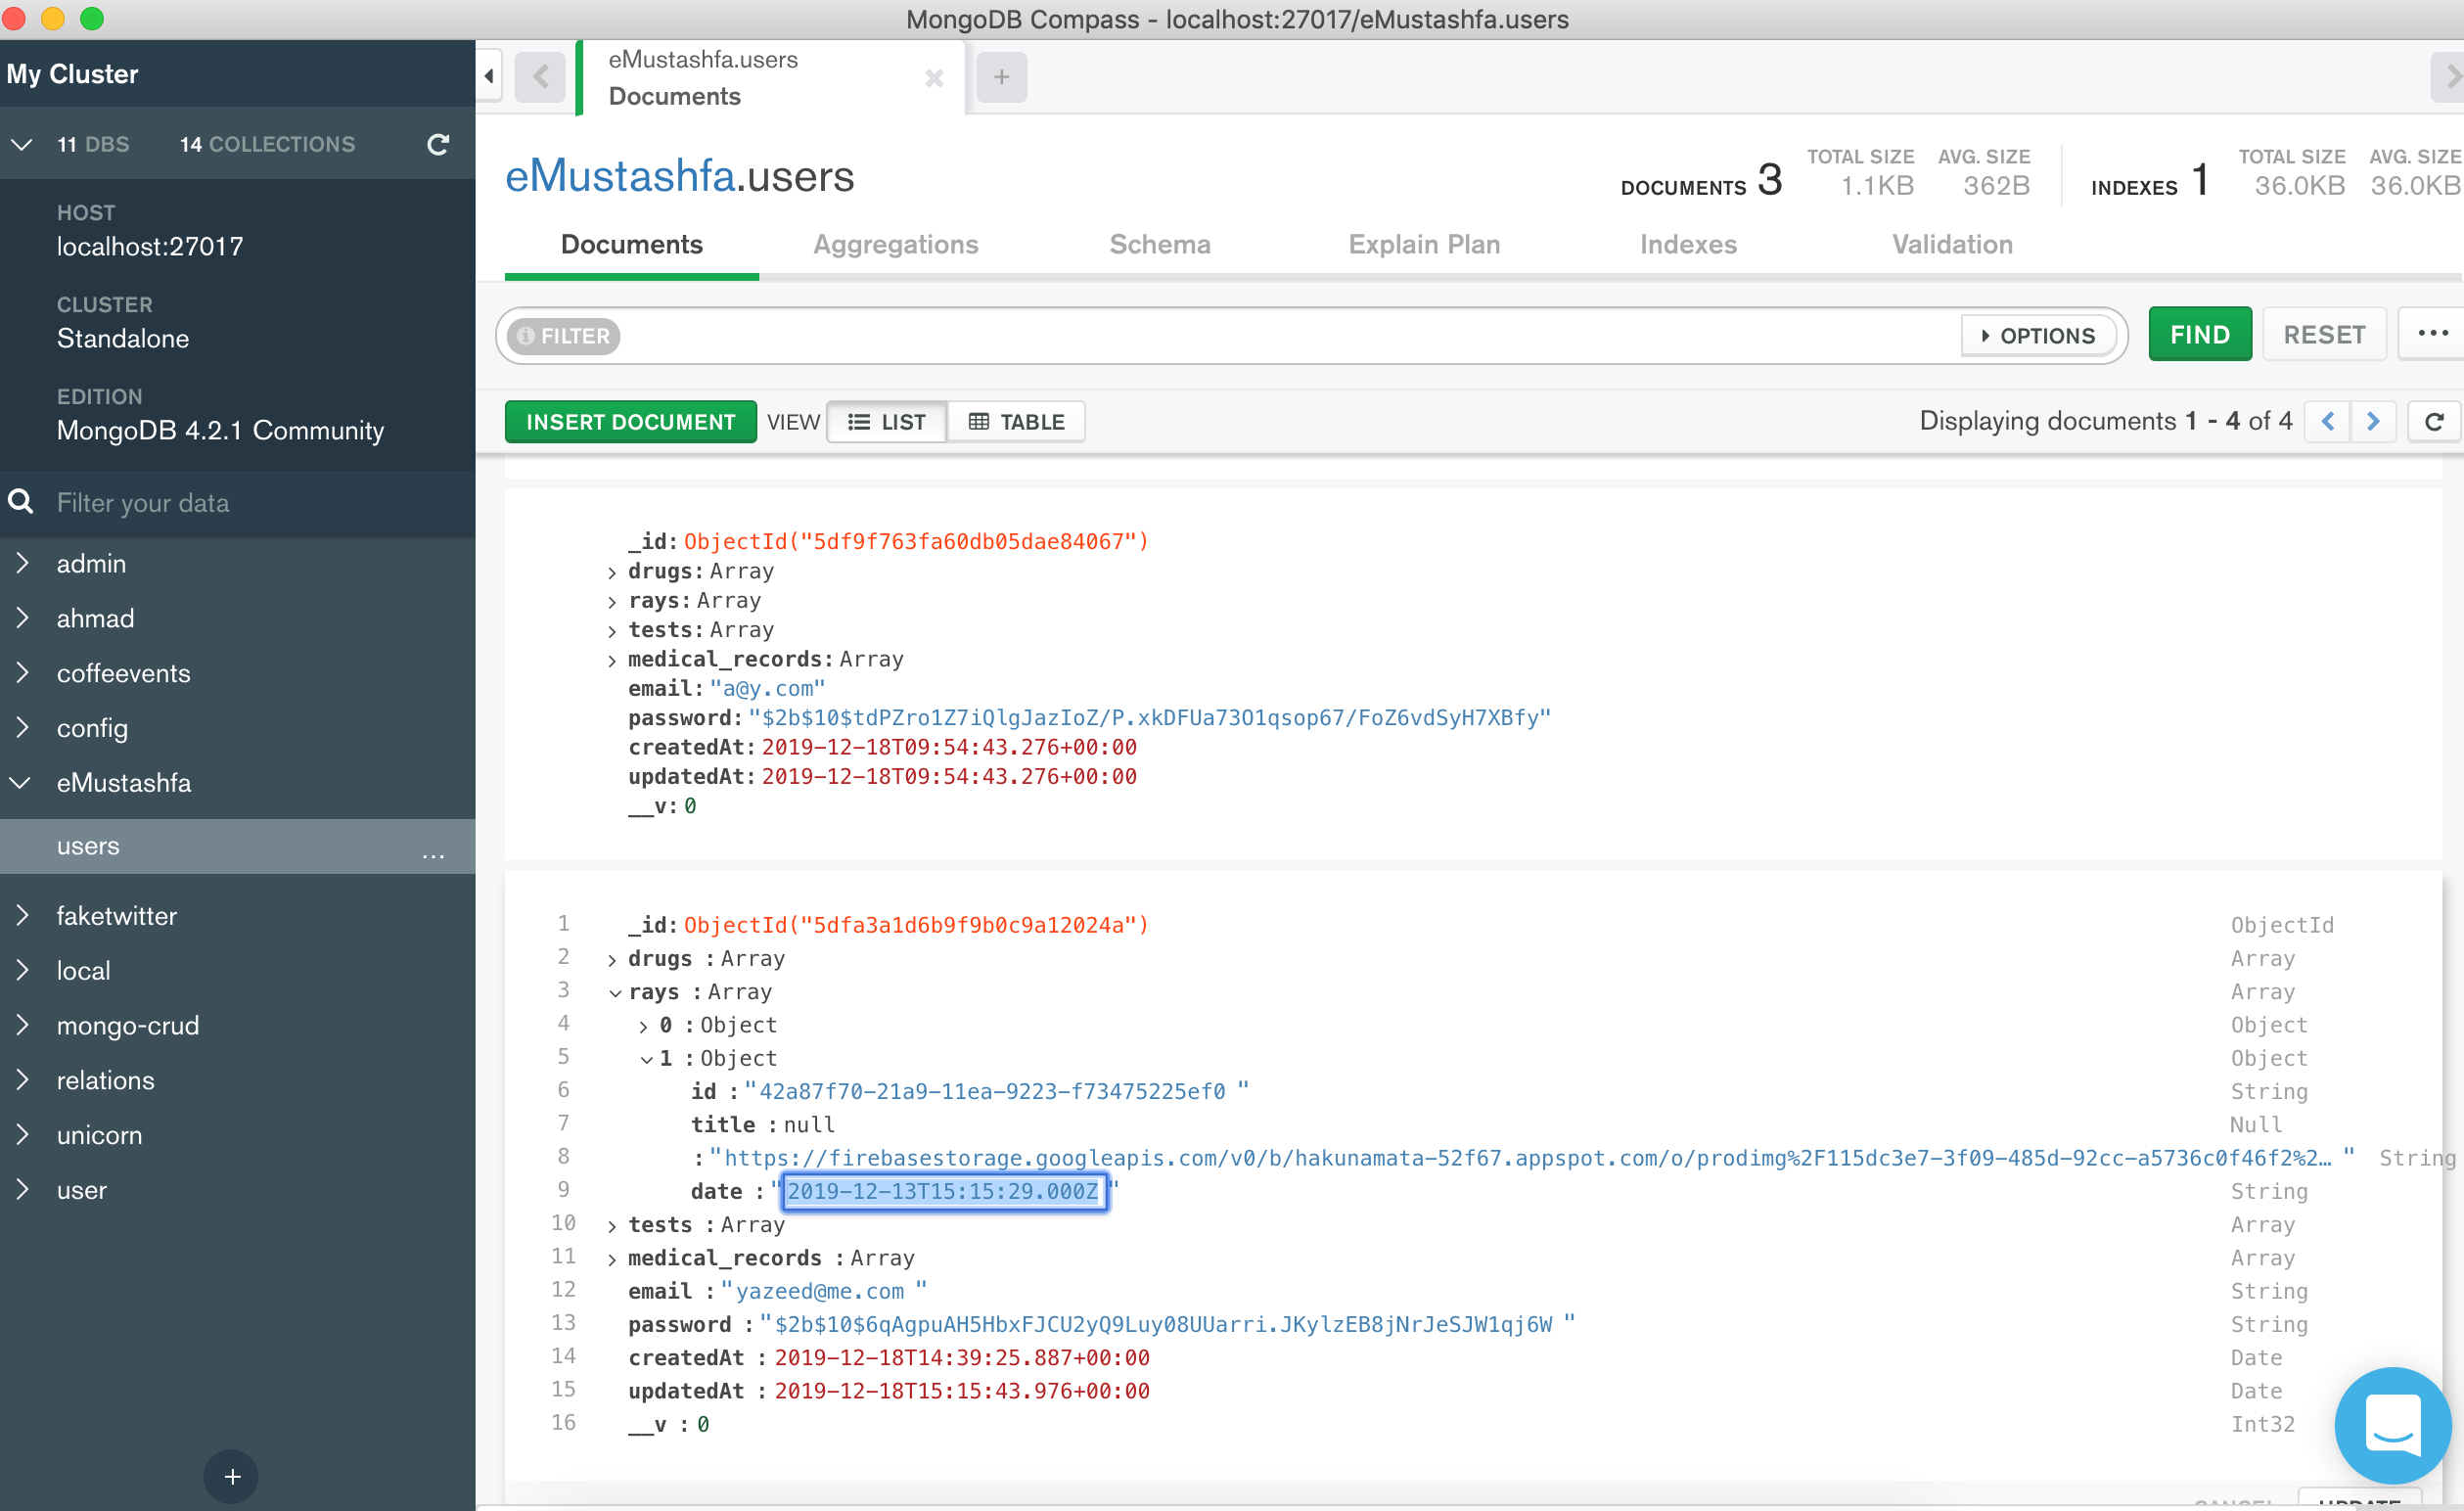The width and height of the screenshot is (2464, 1511).
Task: Click the FIND button
Action: coord(2200,334)
